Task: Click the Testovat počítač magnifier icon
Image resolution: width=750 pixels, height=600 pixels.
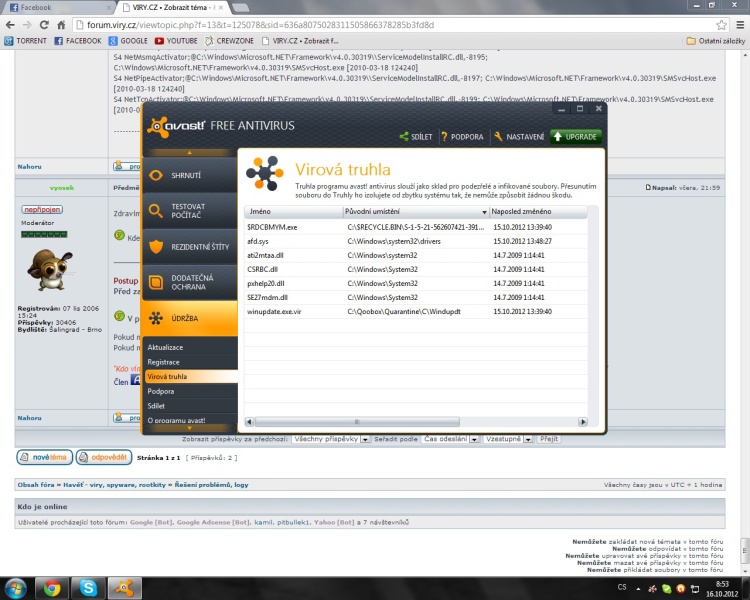Action: [x=157, y=210]
